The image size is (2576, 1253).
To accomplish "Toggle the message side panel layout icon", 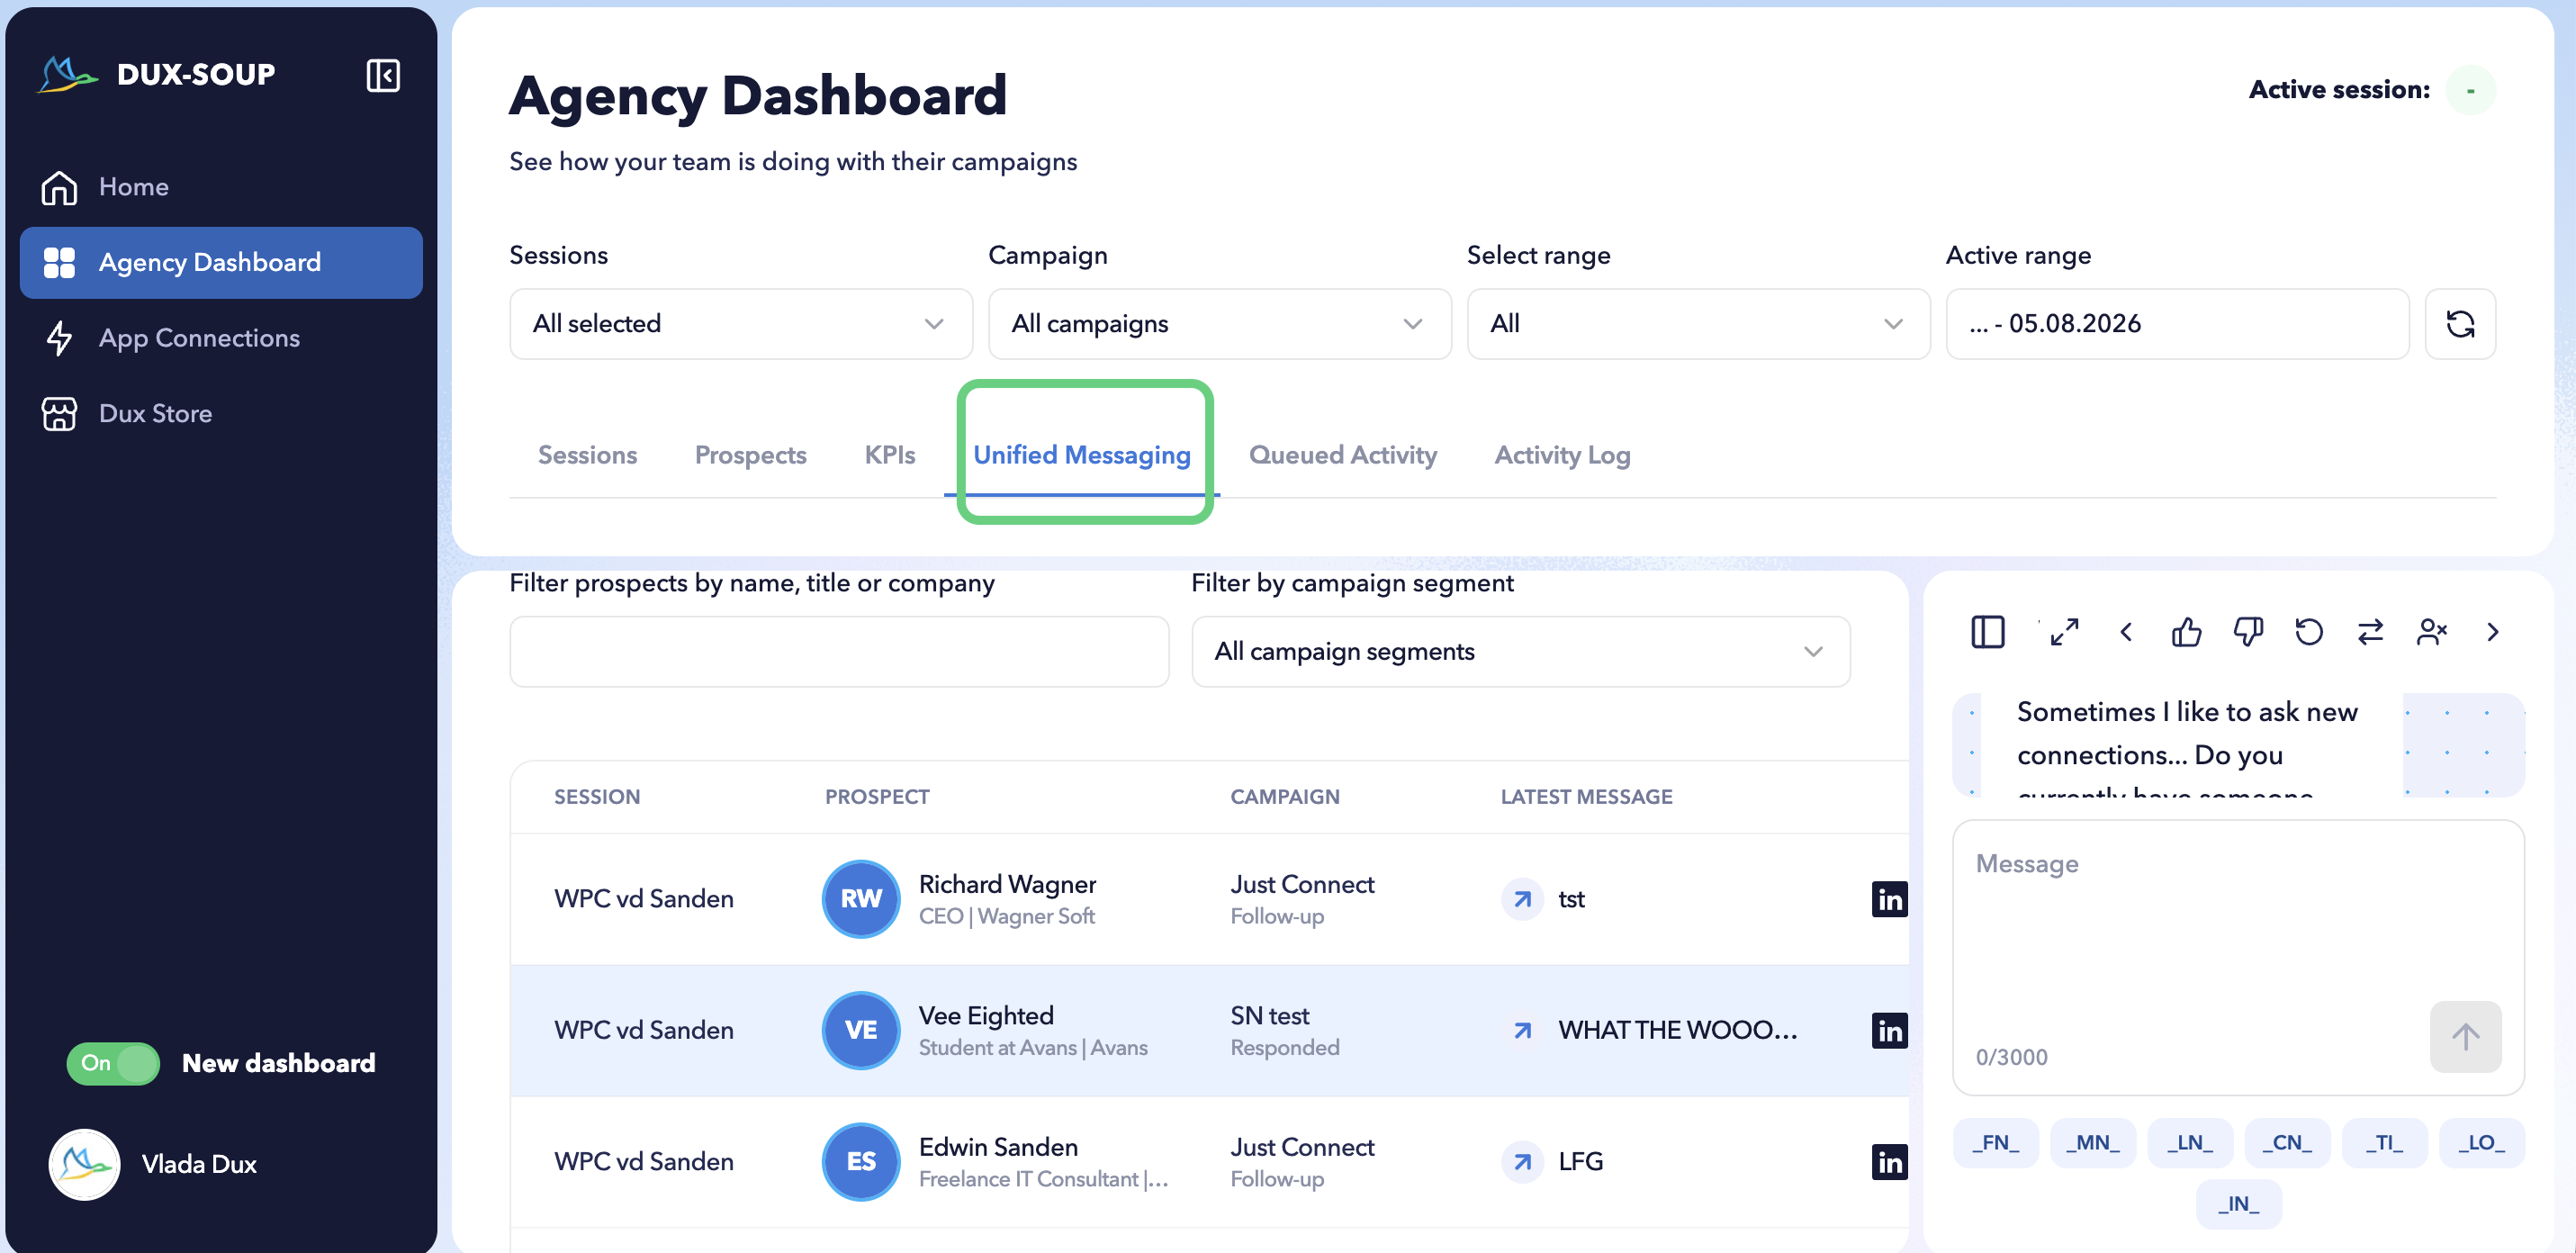I will click(x=1988, y=632).
